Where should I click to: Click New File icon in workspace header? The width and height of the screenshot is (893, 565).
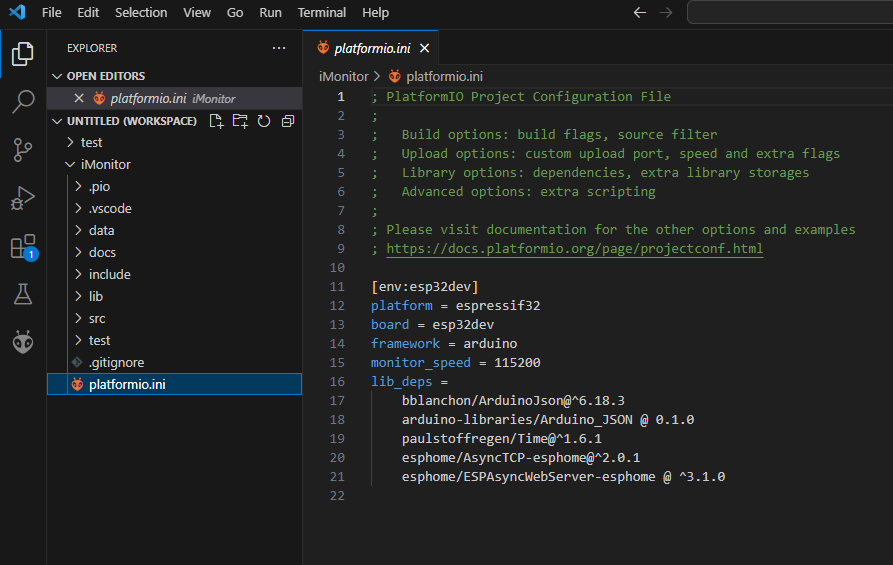coord(216,121)
